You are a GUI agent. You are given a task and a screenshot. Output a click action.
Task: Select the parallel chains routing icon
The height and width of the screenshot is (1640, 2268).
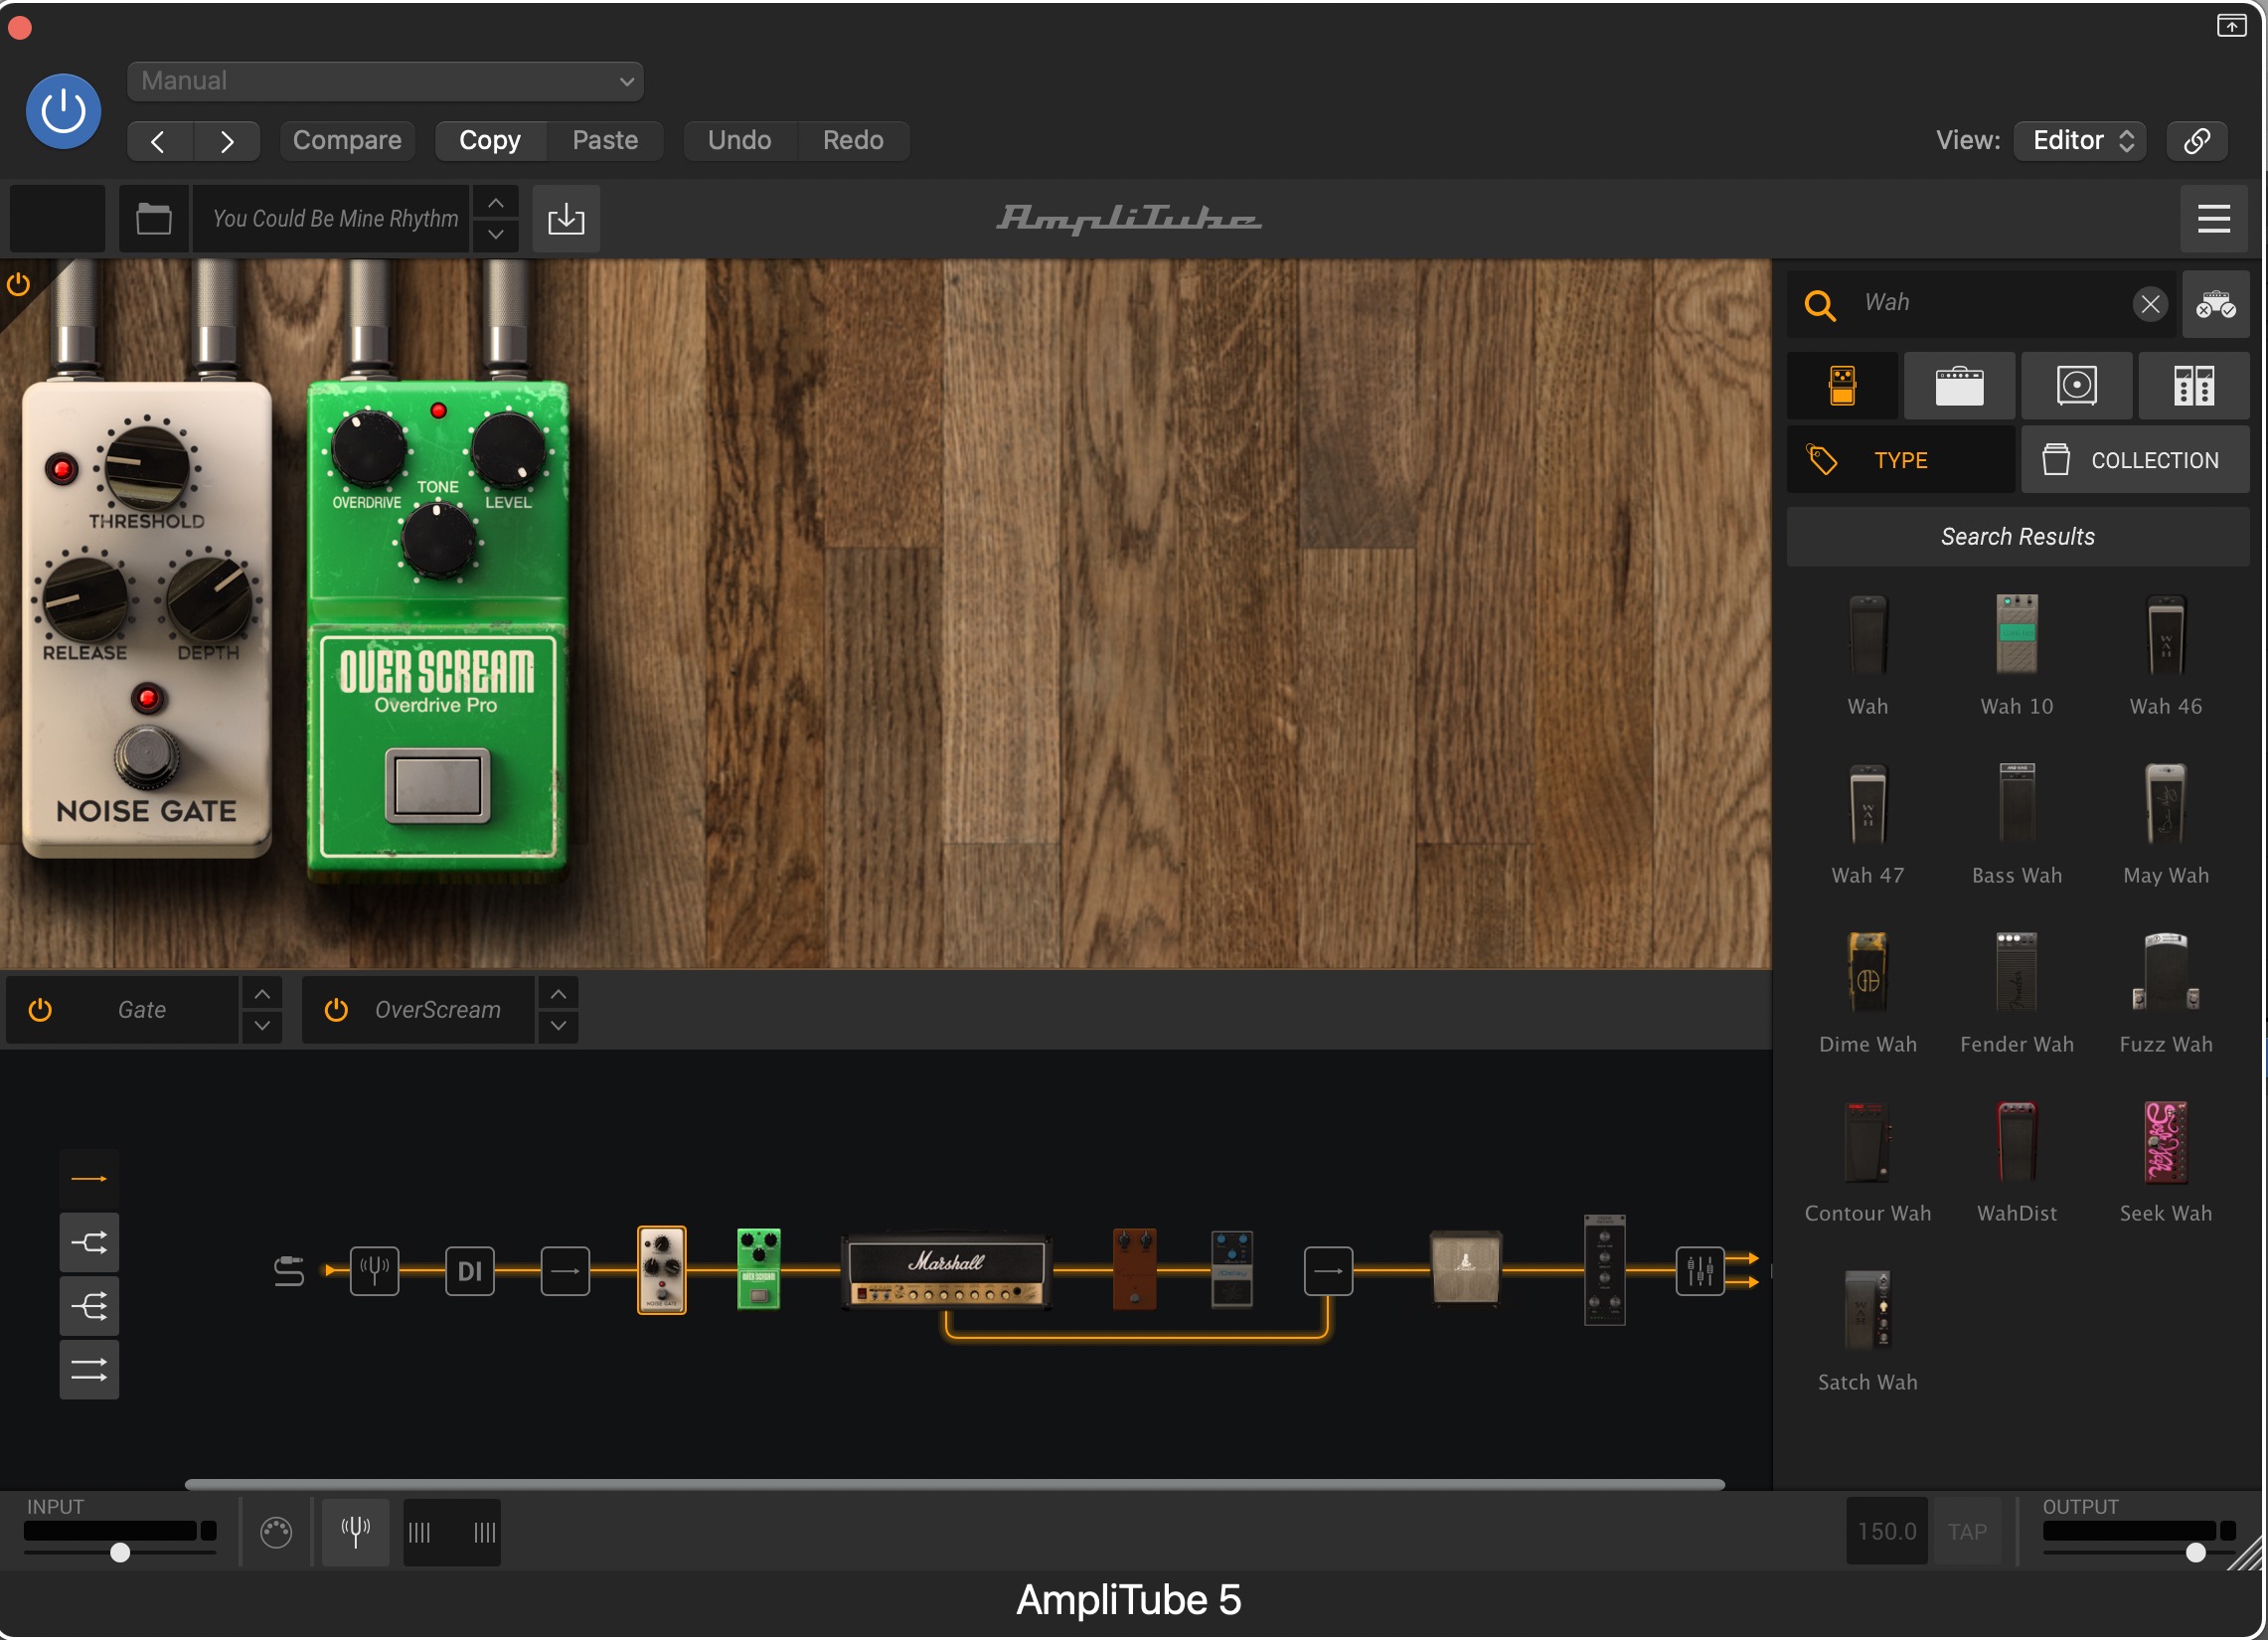89,1370
